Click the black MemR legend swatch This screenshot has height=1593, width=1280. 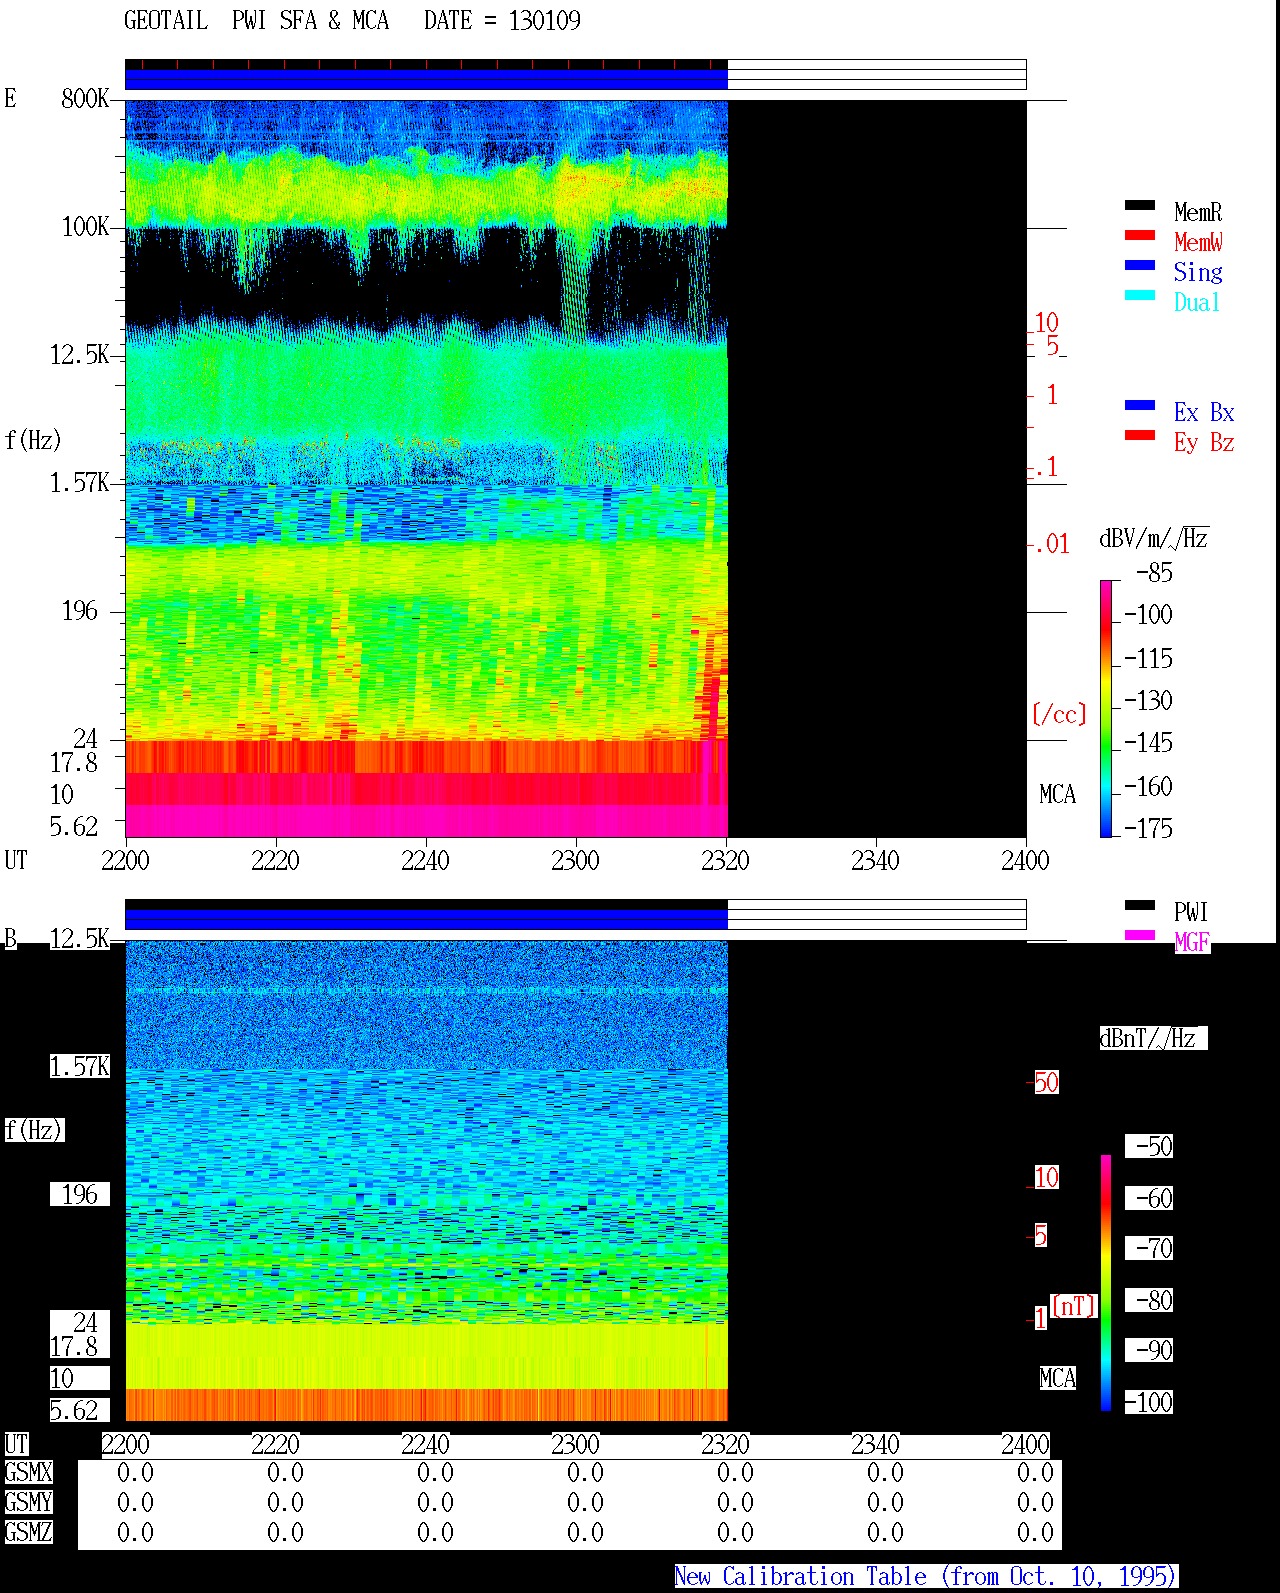[x=1140, y=205]
